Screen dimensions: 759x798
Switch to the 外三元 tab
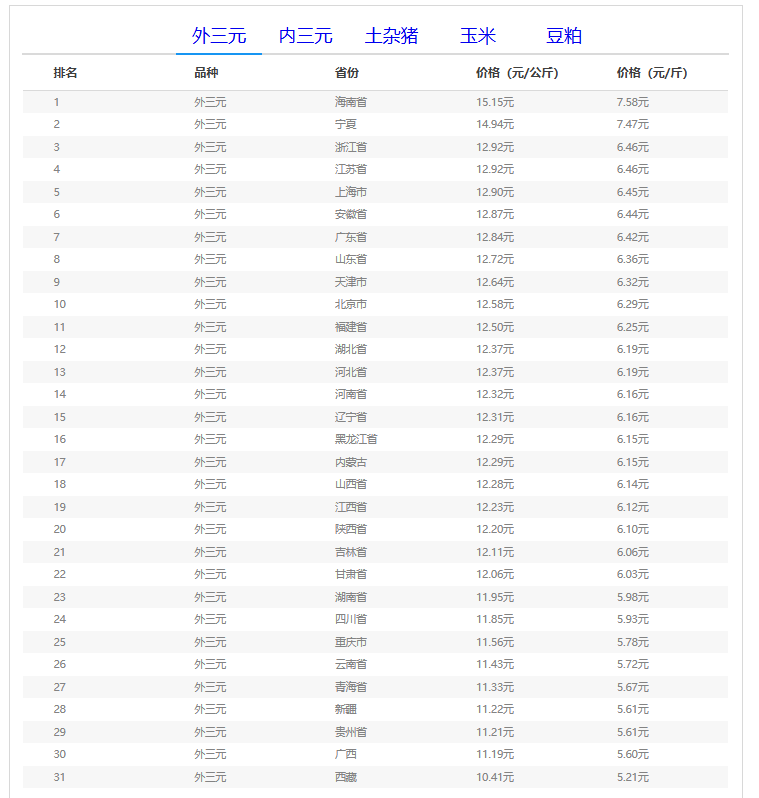coord(219,36)
